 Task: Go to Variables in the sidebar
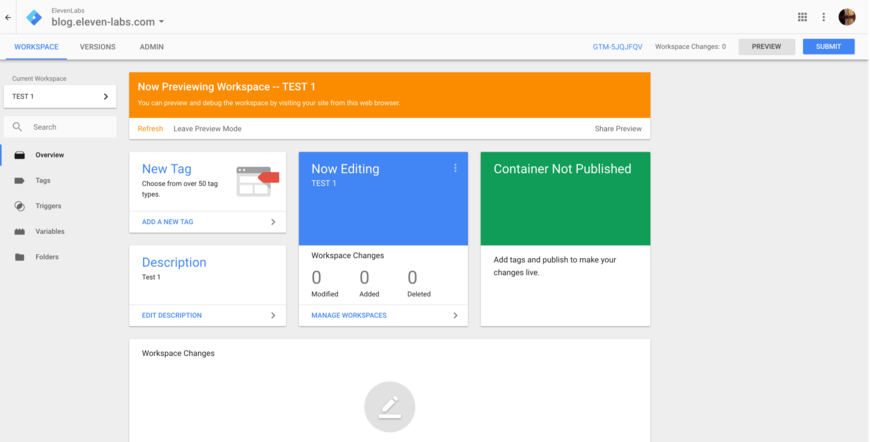pos(49,231)
